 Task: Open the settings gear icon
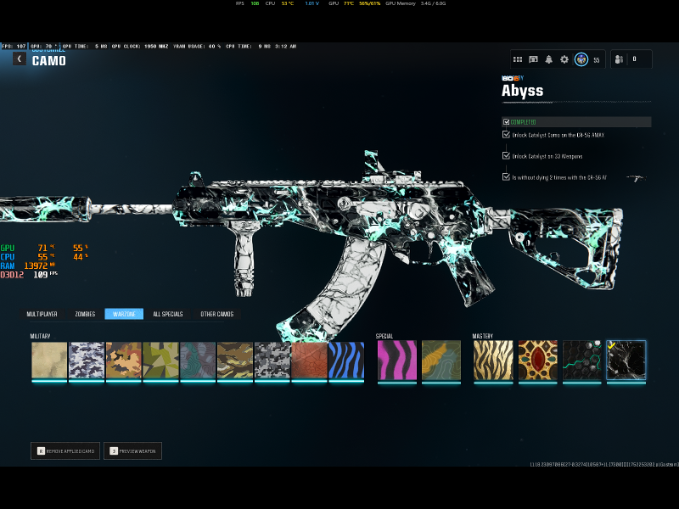[x=564, y=59]
